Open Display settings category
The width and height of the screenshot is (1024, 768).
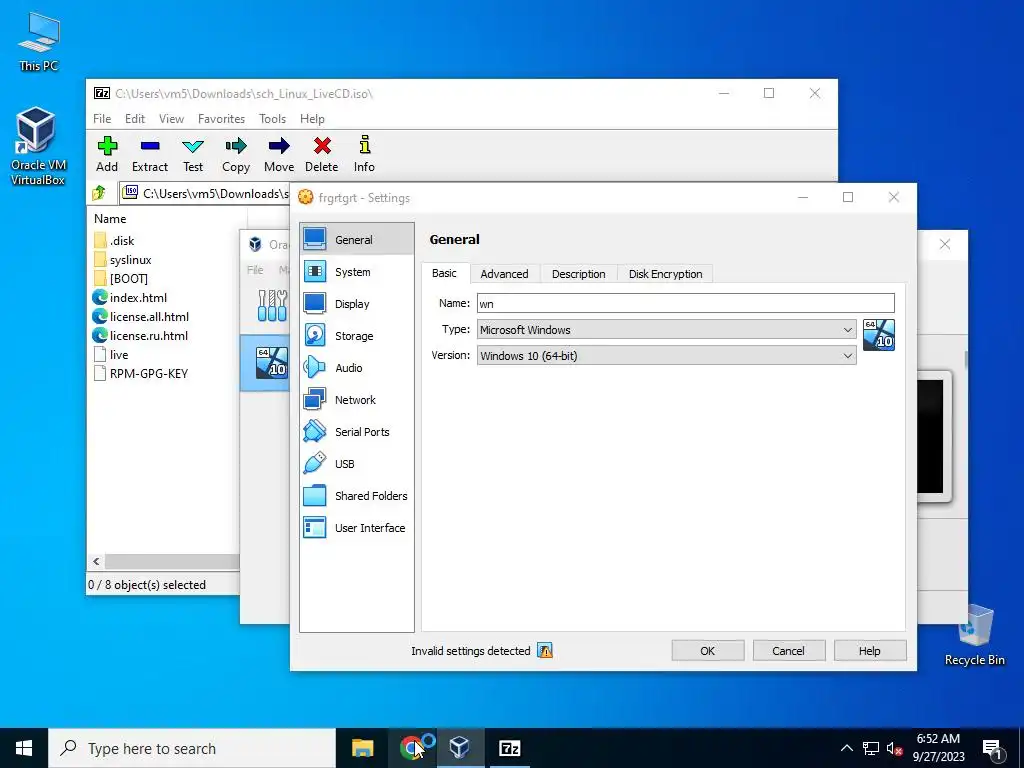(357, 304)
